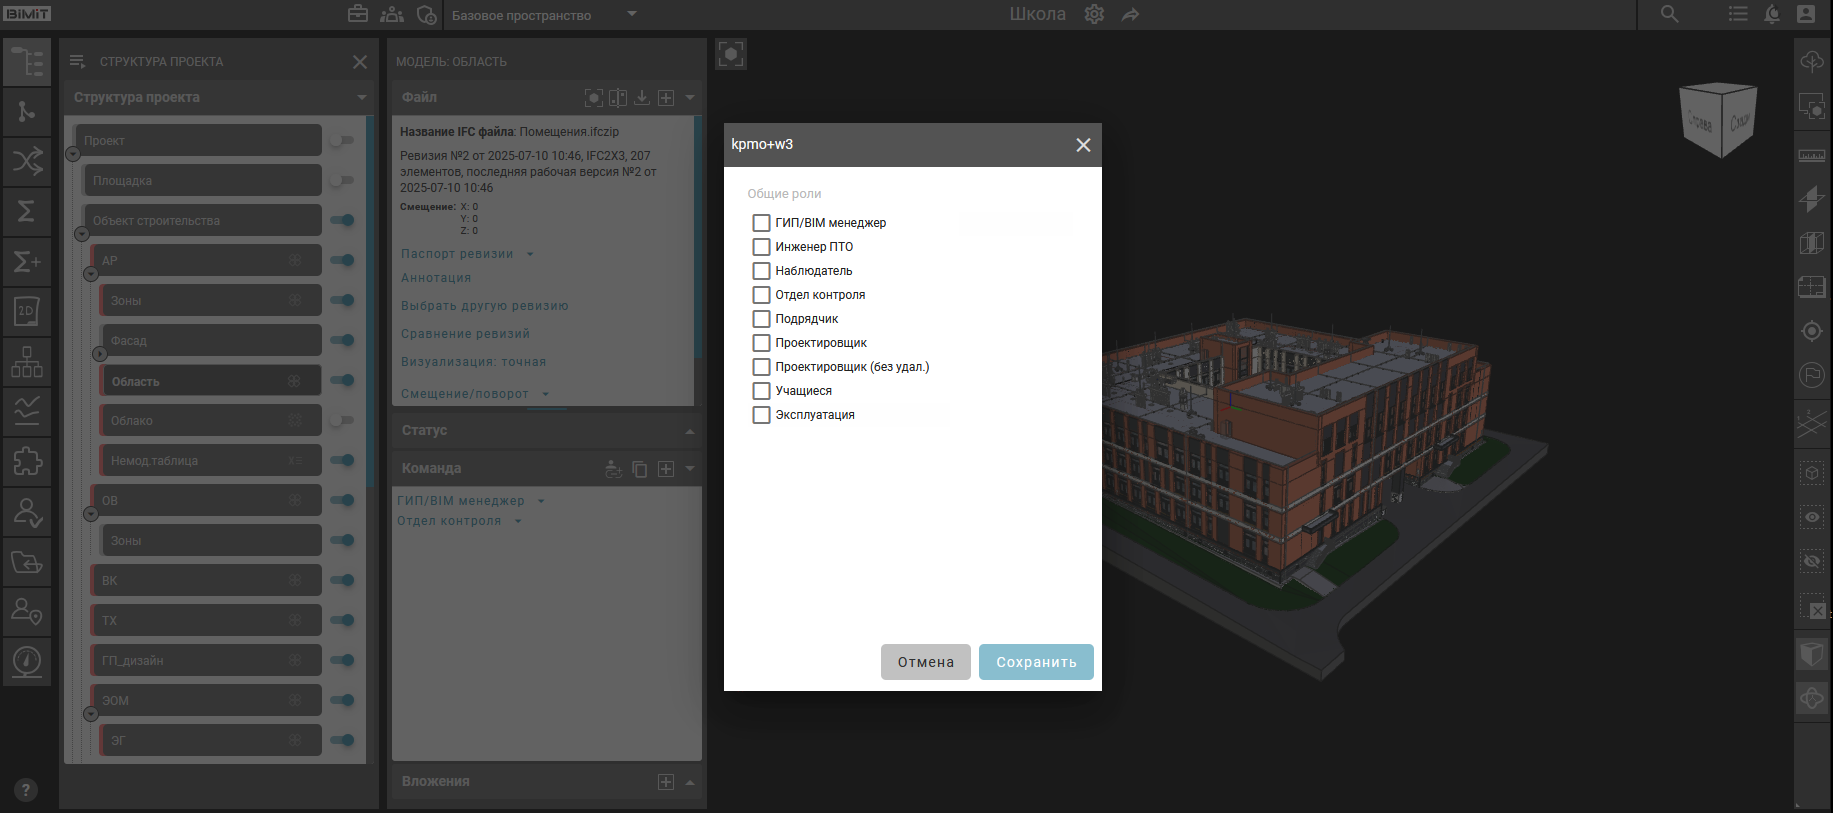Viewport: 1833px width, 813px height.
Task: Click the 3D orientation view cube
Action: 1719,120
